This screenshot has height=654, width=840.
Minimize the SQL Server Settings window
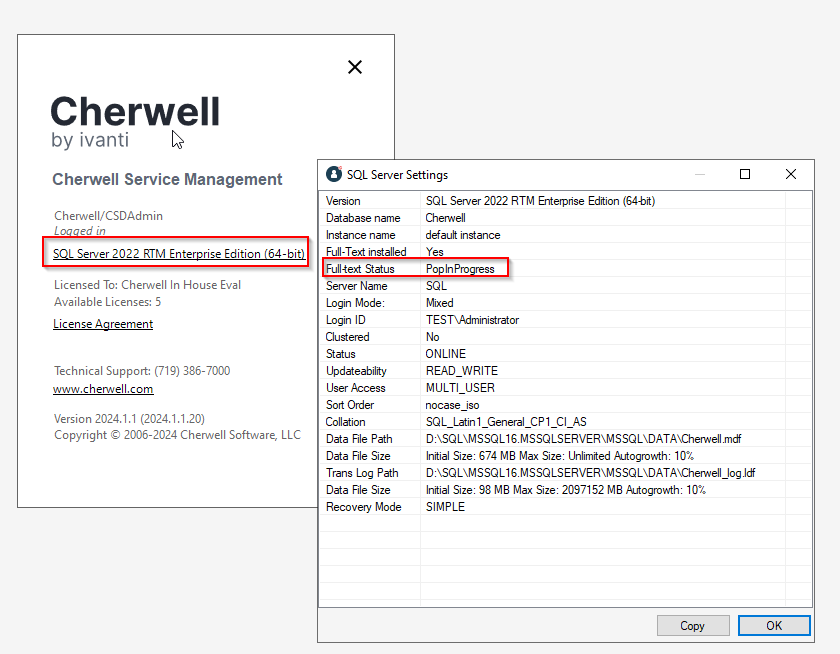pyautogui.click(x=699, y=174)
